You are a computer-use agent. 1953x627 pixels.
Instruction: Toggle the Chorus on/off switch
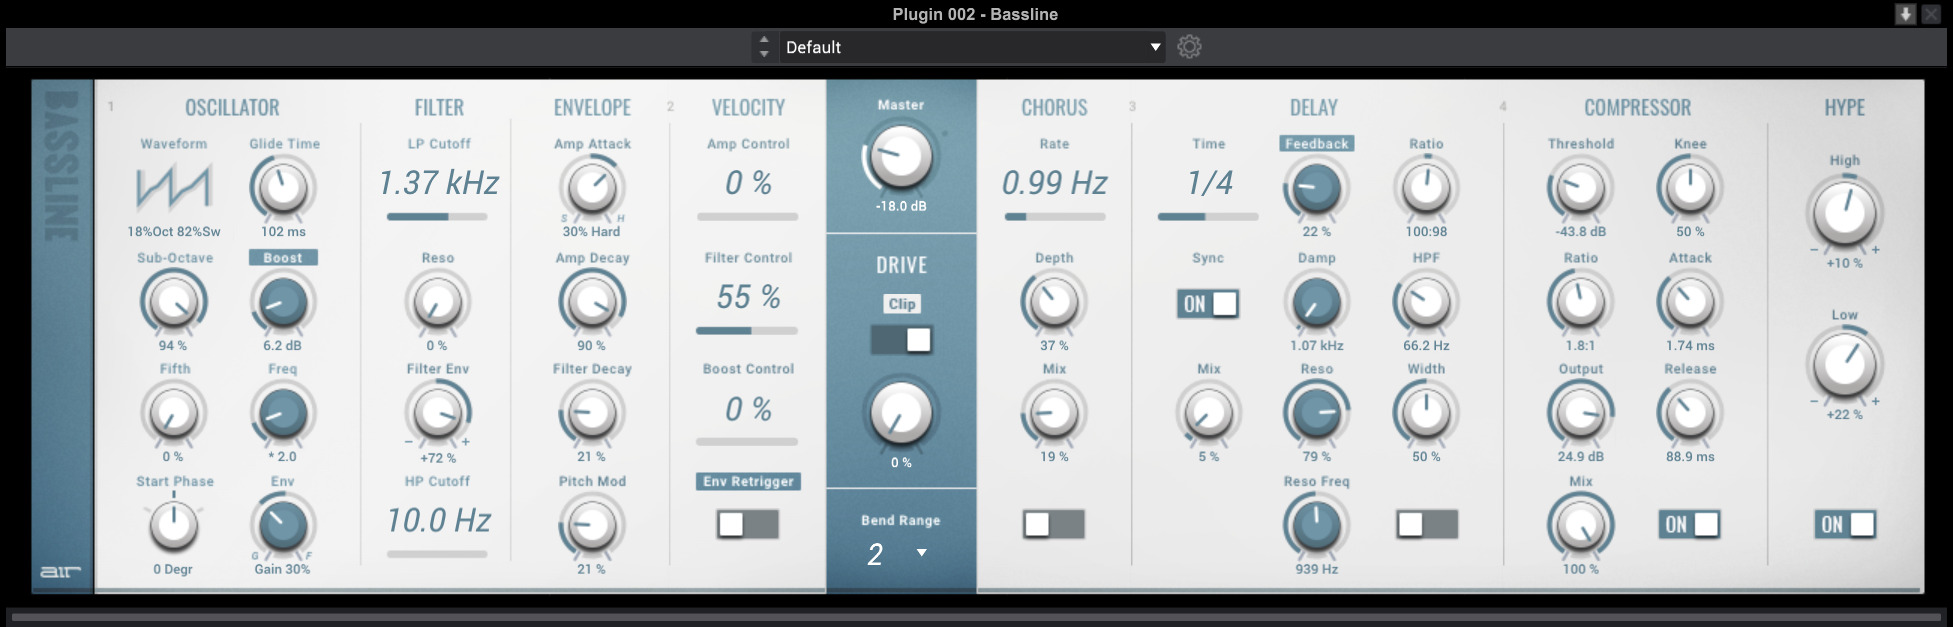tap(1054, 524)
